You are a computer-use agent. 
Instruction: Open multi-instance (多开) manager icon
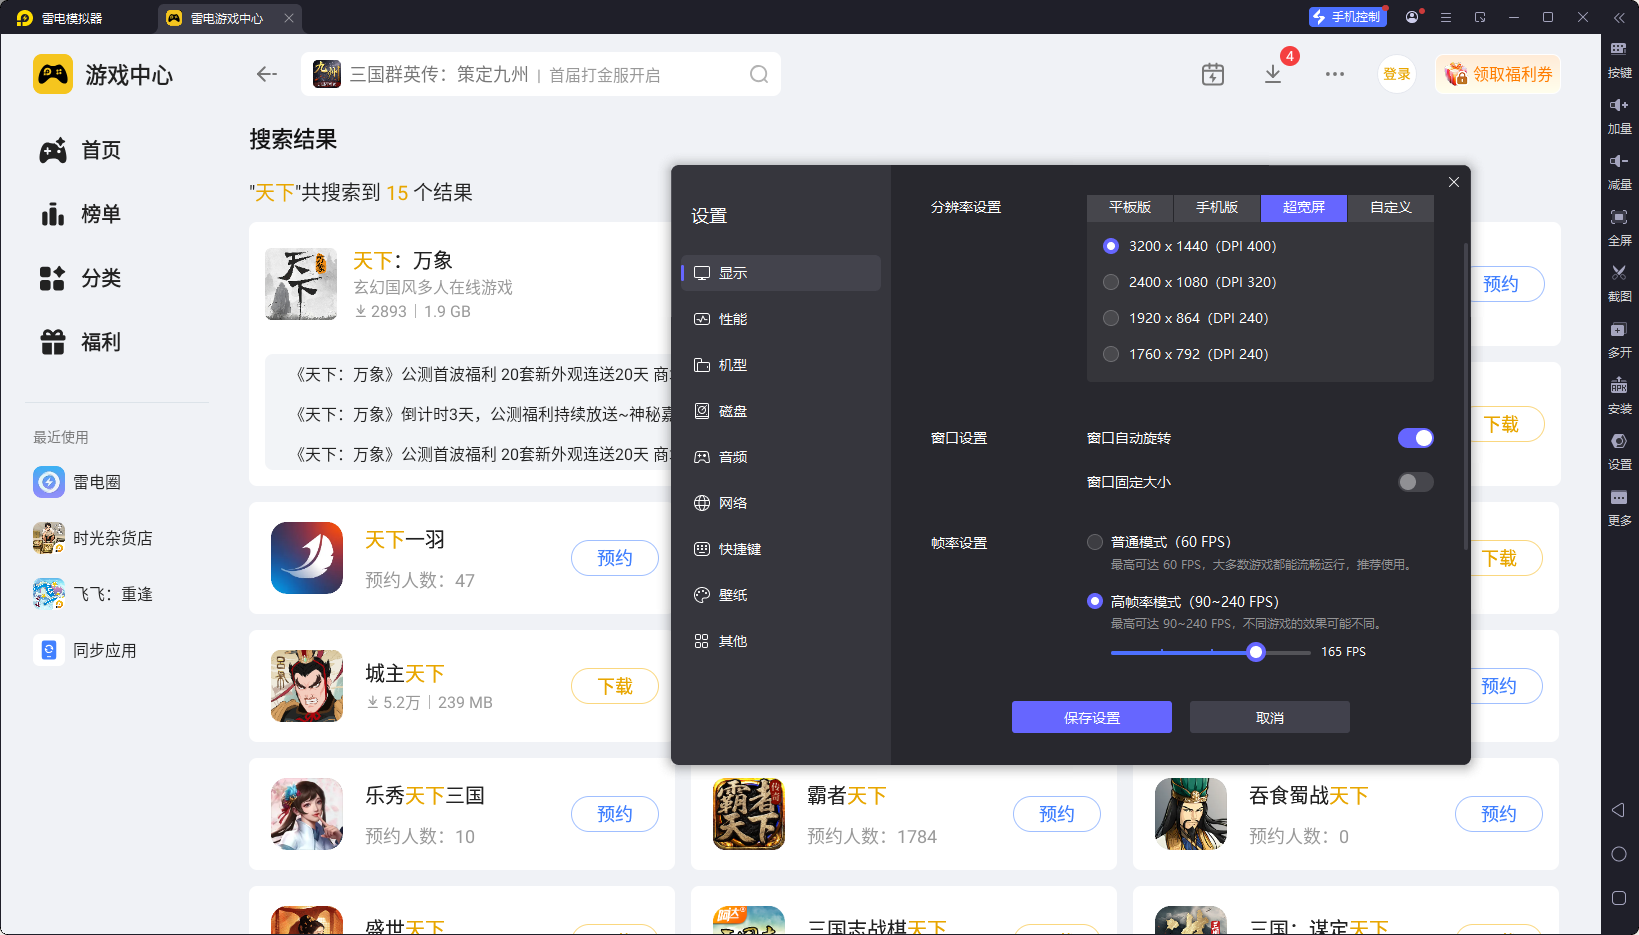[1618, 330]
